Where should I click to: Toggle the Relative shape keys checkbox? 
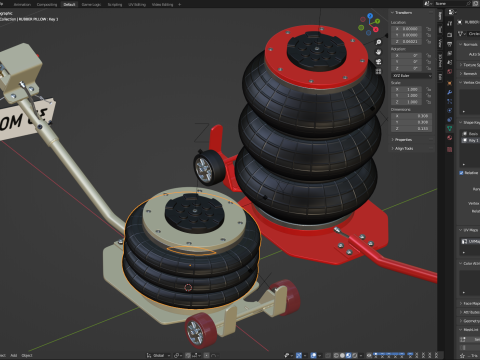tap(461, 173)
